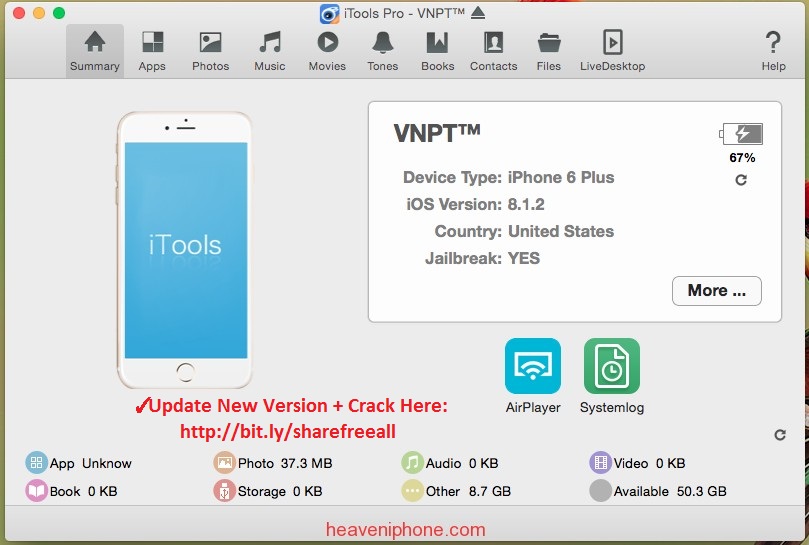Refresh battery status below 67%
Image resolution: width=809 pixels, height=545 pixels.
pos(741,180)
